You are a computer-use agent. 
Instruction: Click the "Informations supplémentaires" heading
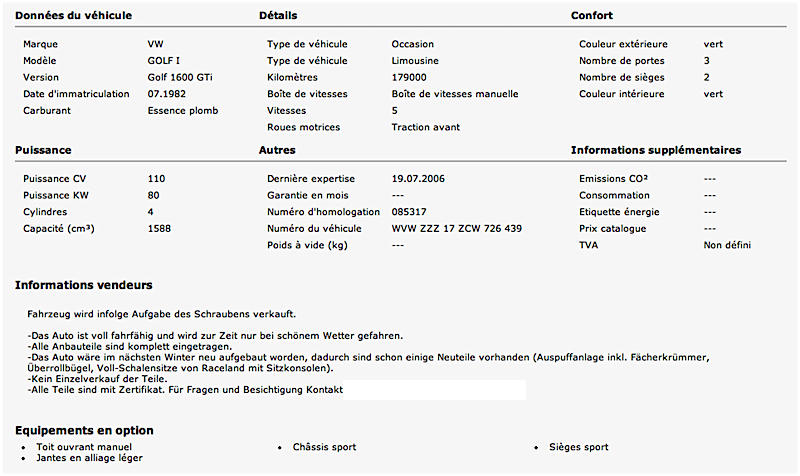[x=655, y=150]
